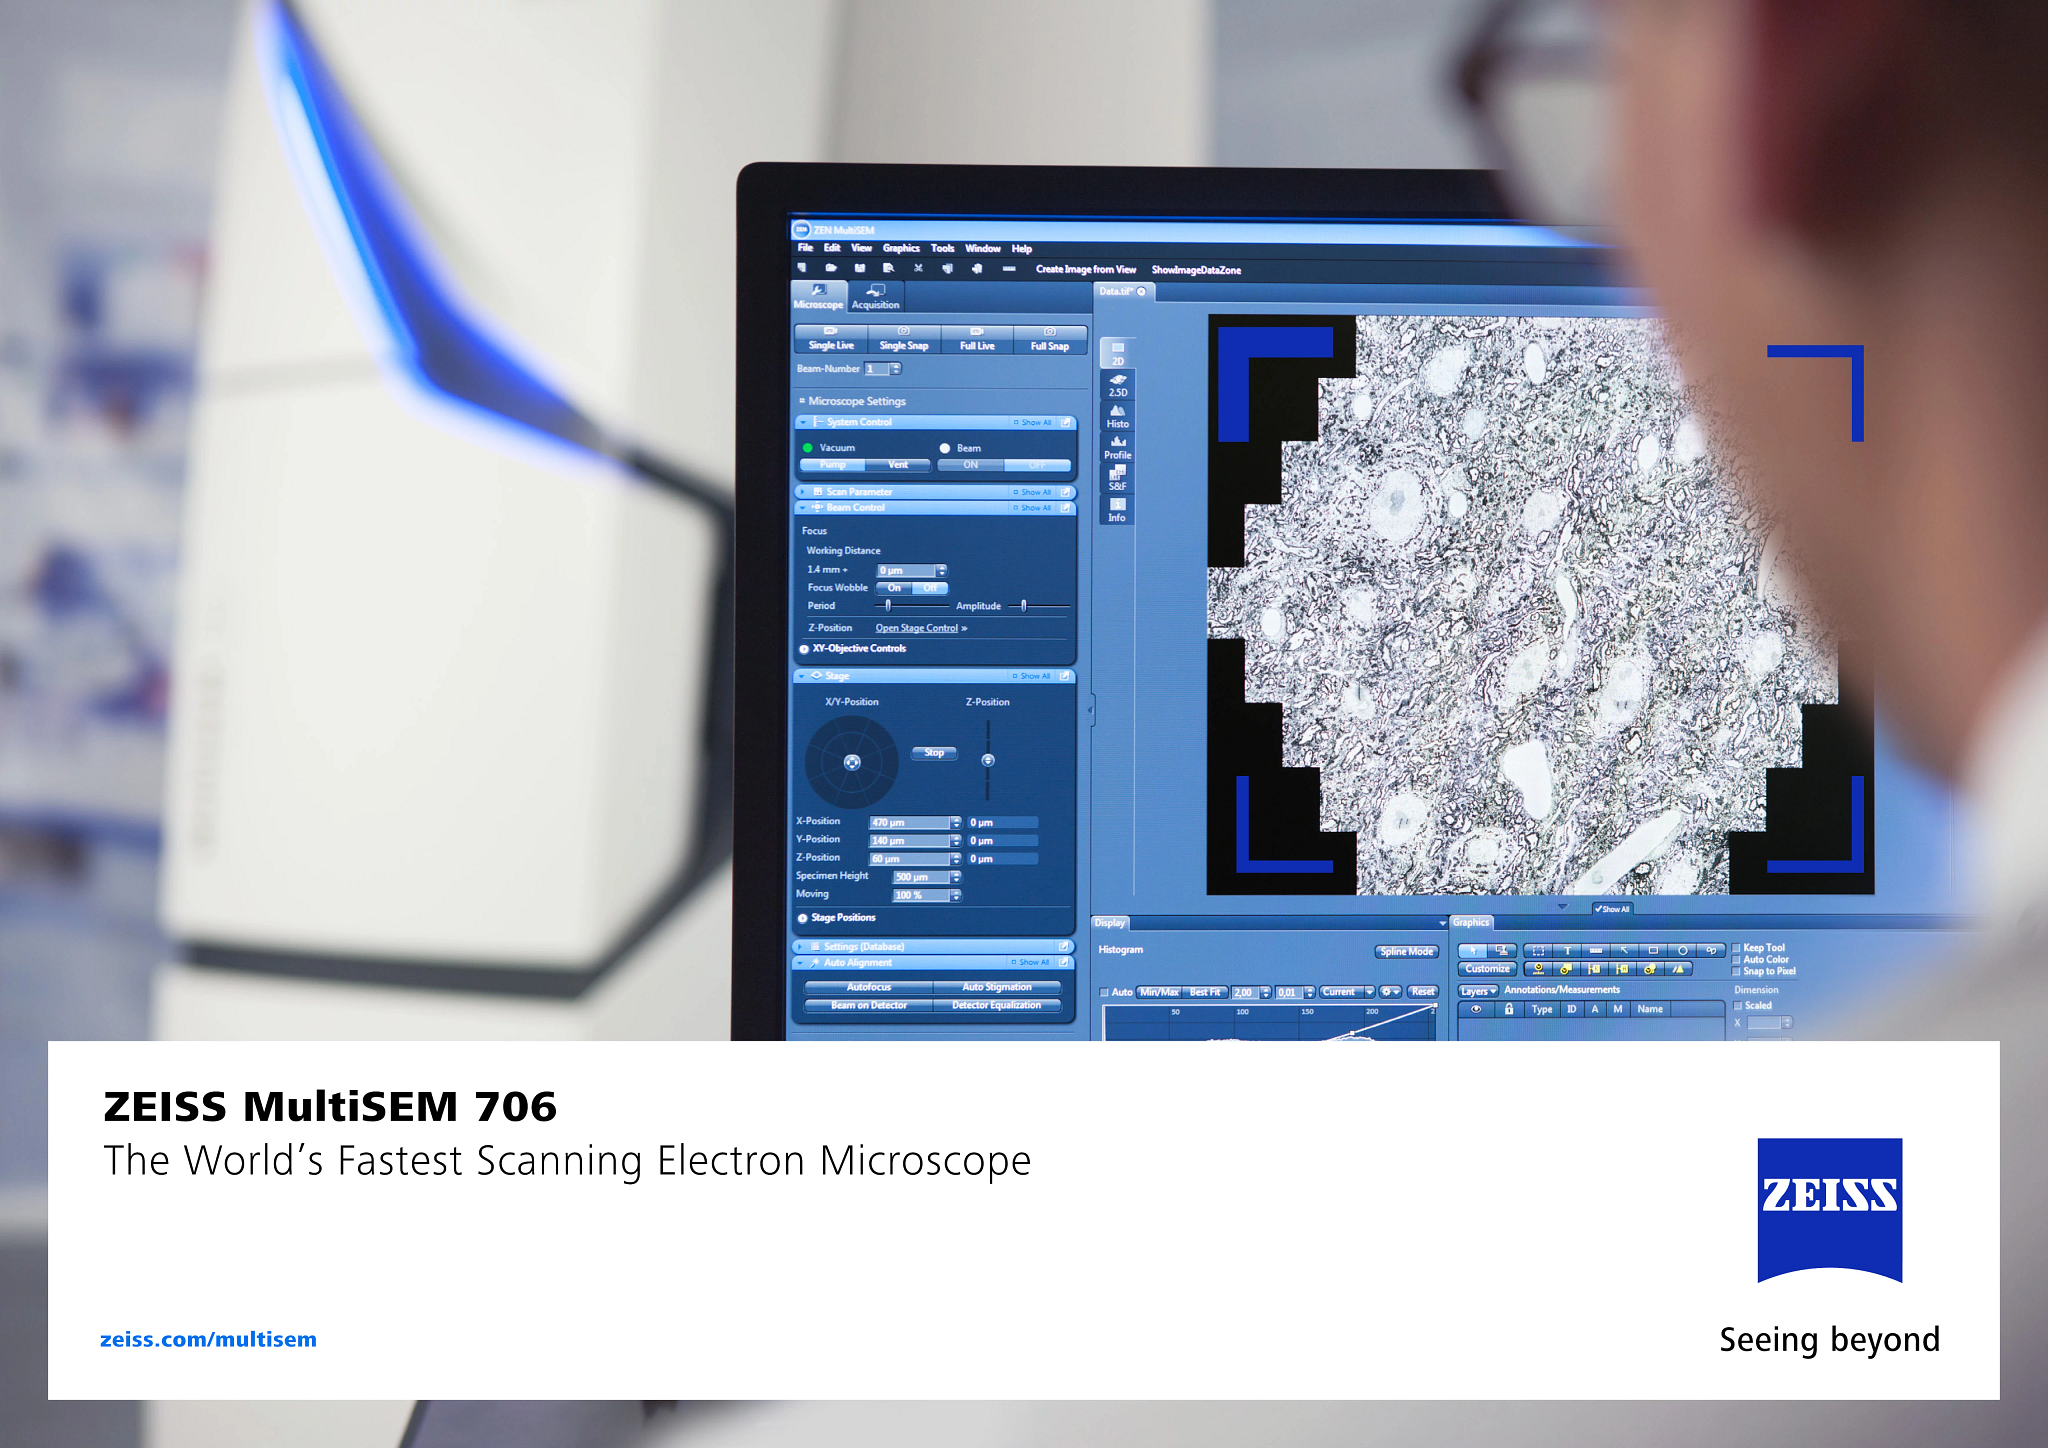
Task: Toggle the eye visibility column header
Action: coord(1476,1009)
